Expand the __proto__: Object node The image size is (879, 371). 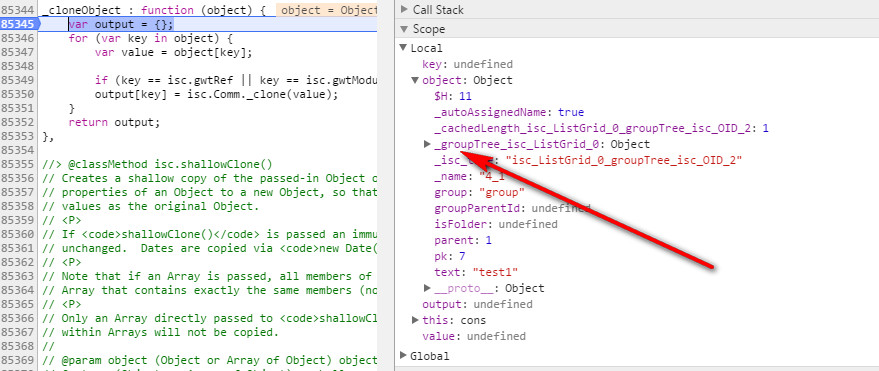[x=427, y=289]
